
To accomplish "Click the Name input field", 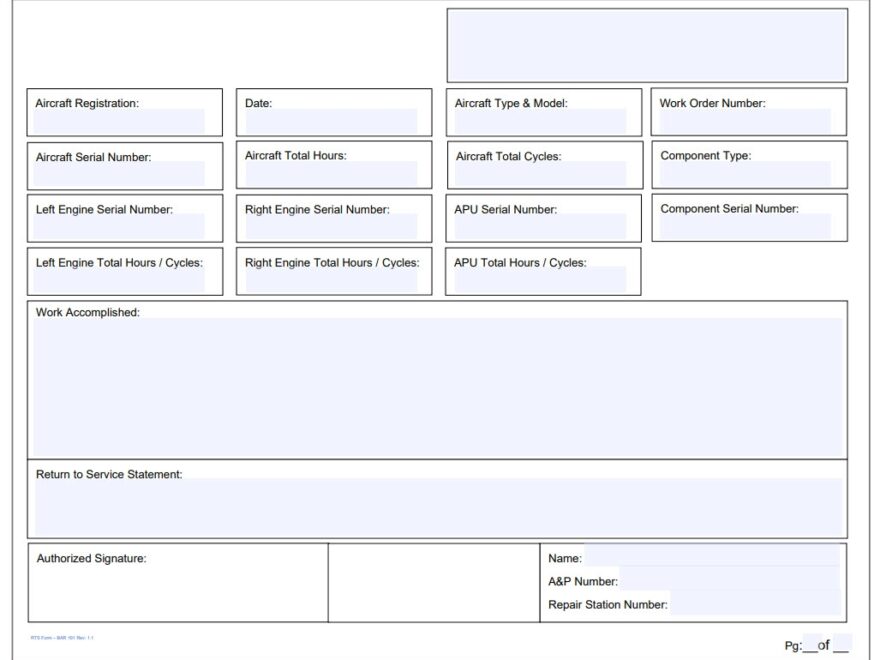I will click(712, 556).
